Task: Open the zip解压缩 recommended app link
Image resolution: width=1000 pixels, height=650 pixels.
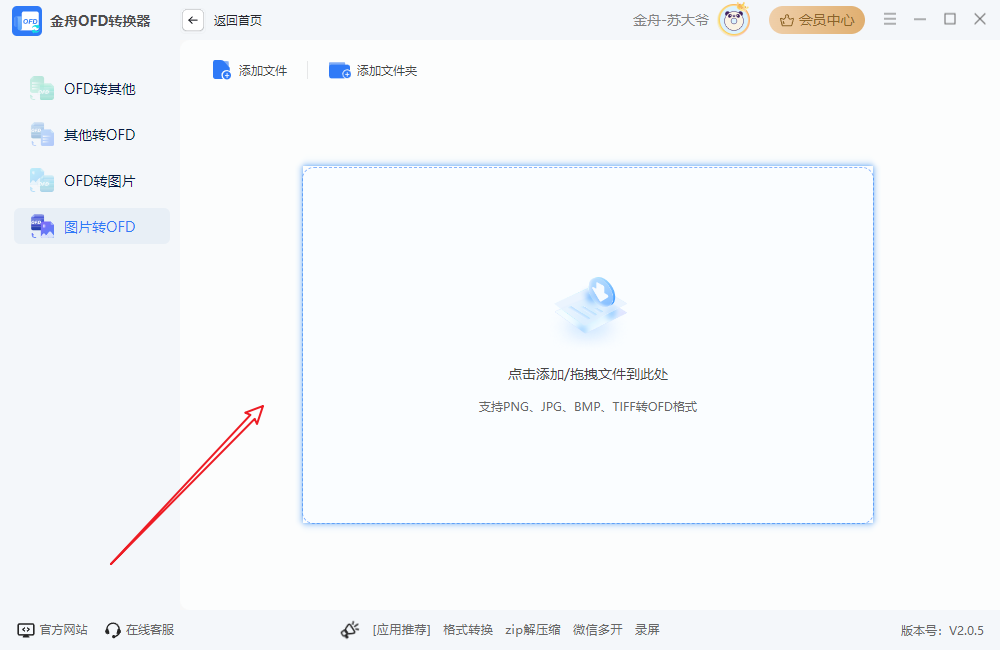Action: point(533,630)
